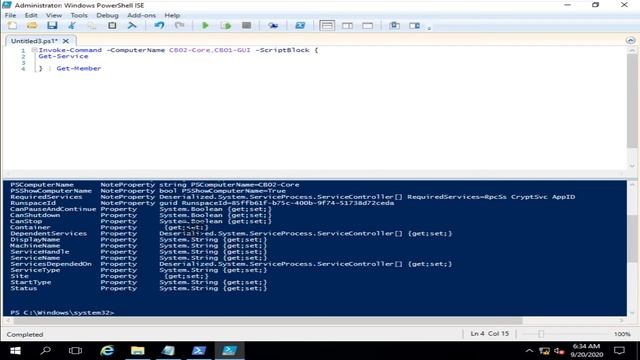Click the ServiceHandle property row
Screen dimensions: 640x360
[139, 252]
